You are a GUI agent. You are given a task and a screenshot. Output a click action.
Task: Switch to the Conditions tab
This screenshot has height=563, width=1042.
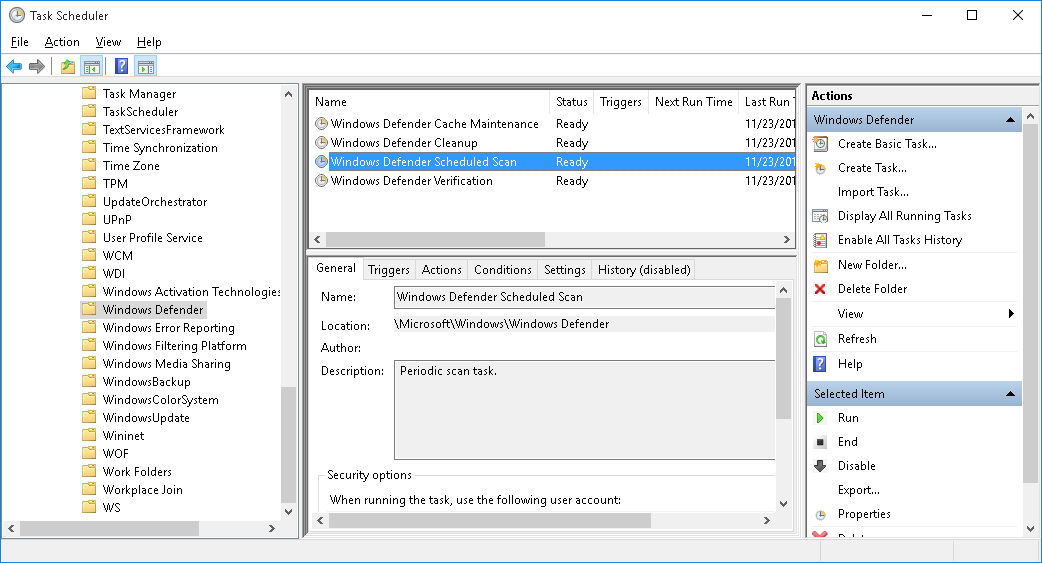(502, 270)
